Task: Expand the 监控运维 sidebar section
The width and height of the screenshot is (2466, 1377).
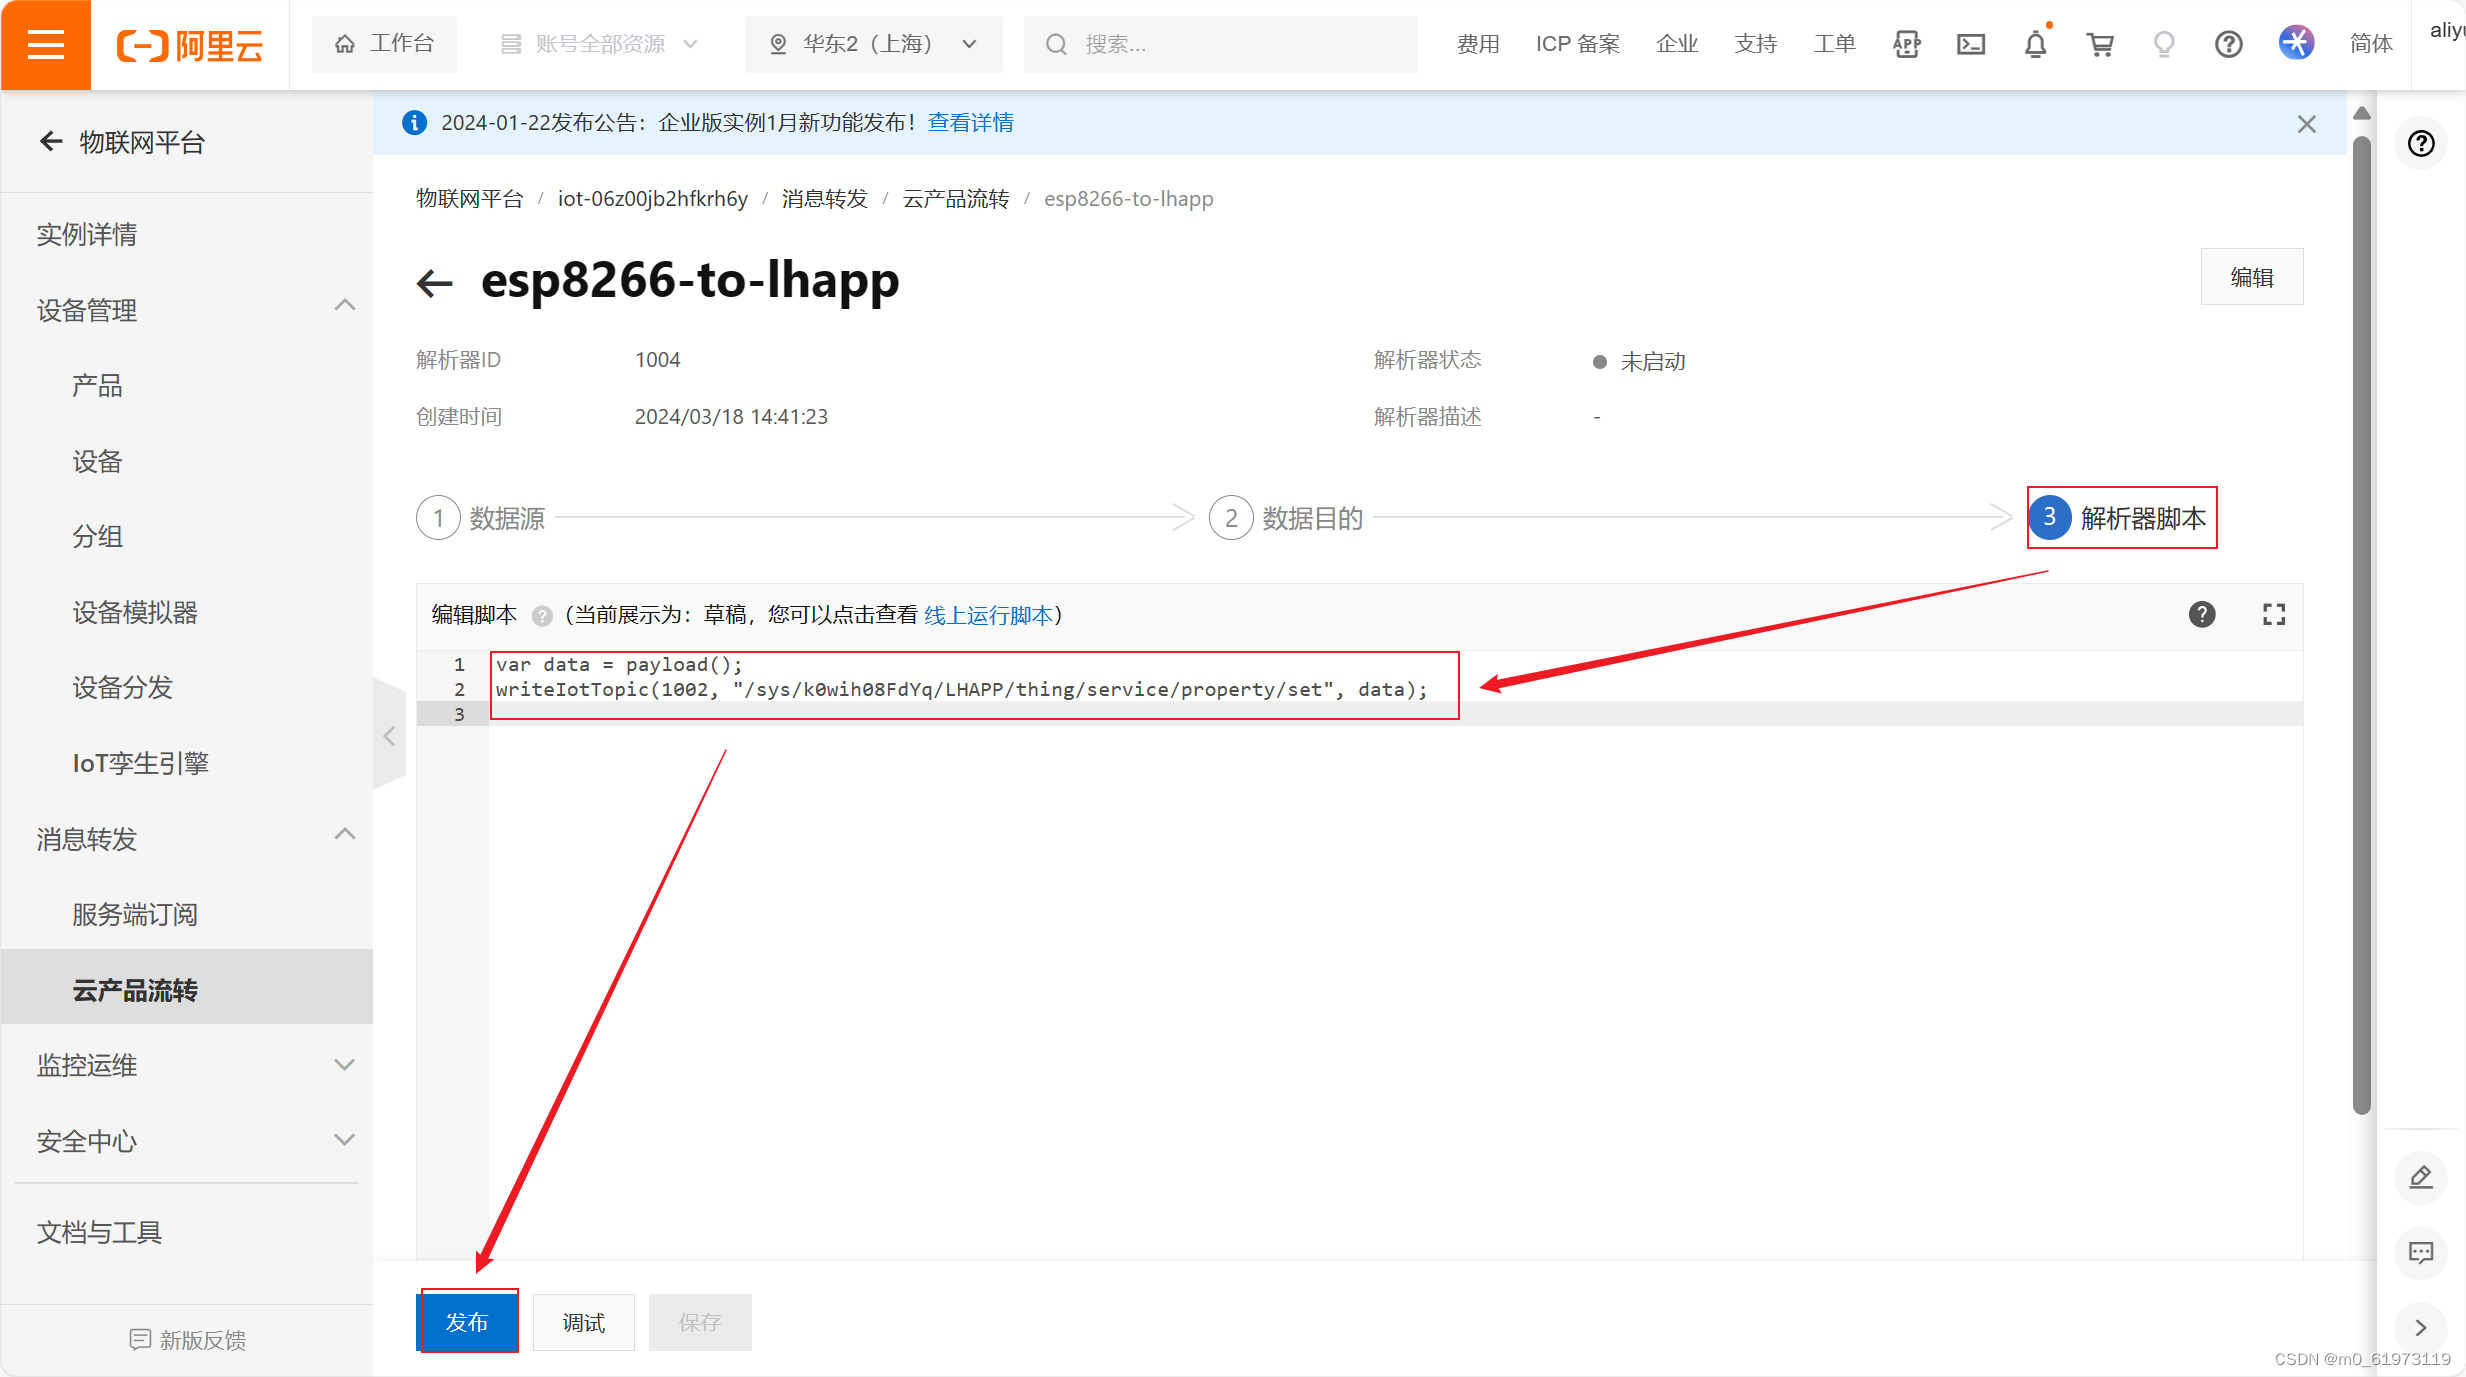Action: 344,1065
